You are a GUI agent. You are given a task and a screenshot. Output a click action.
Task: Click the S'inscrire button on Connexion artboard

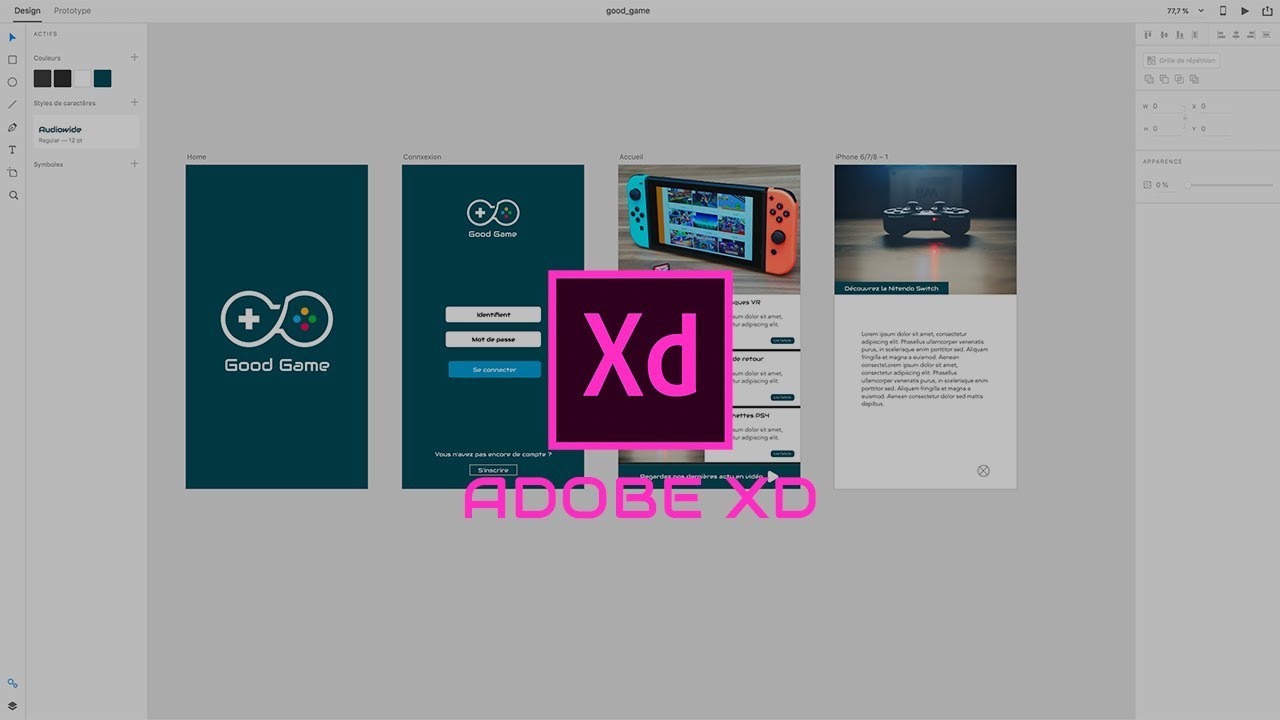click(493, 470)
